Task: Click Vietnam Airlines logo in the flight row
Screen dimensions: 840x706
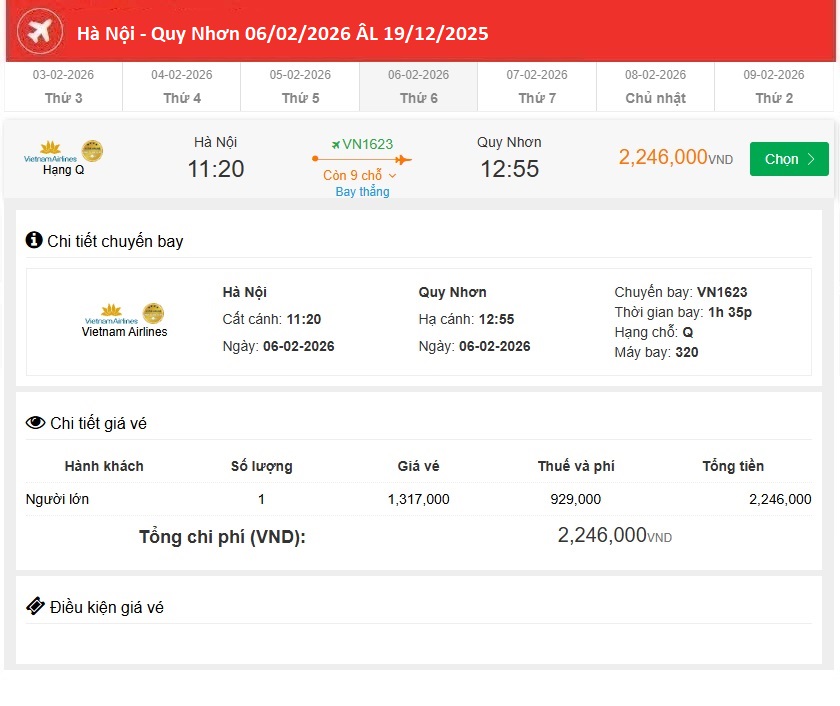Action: (49, 152)
